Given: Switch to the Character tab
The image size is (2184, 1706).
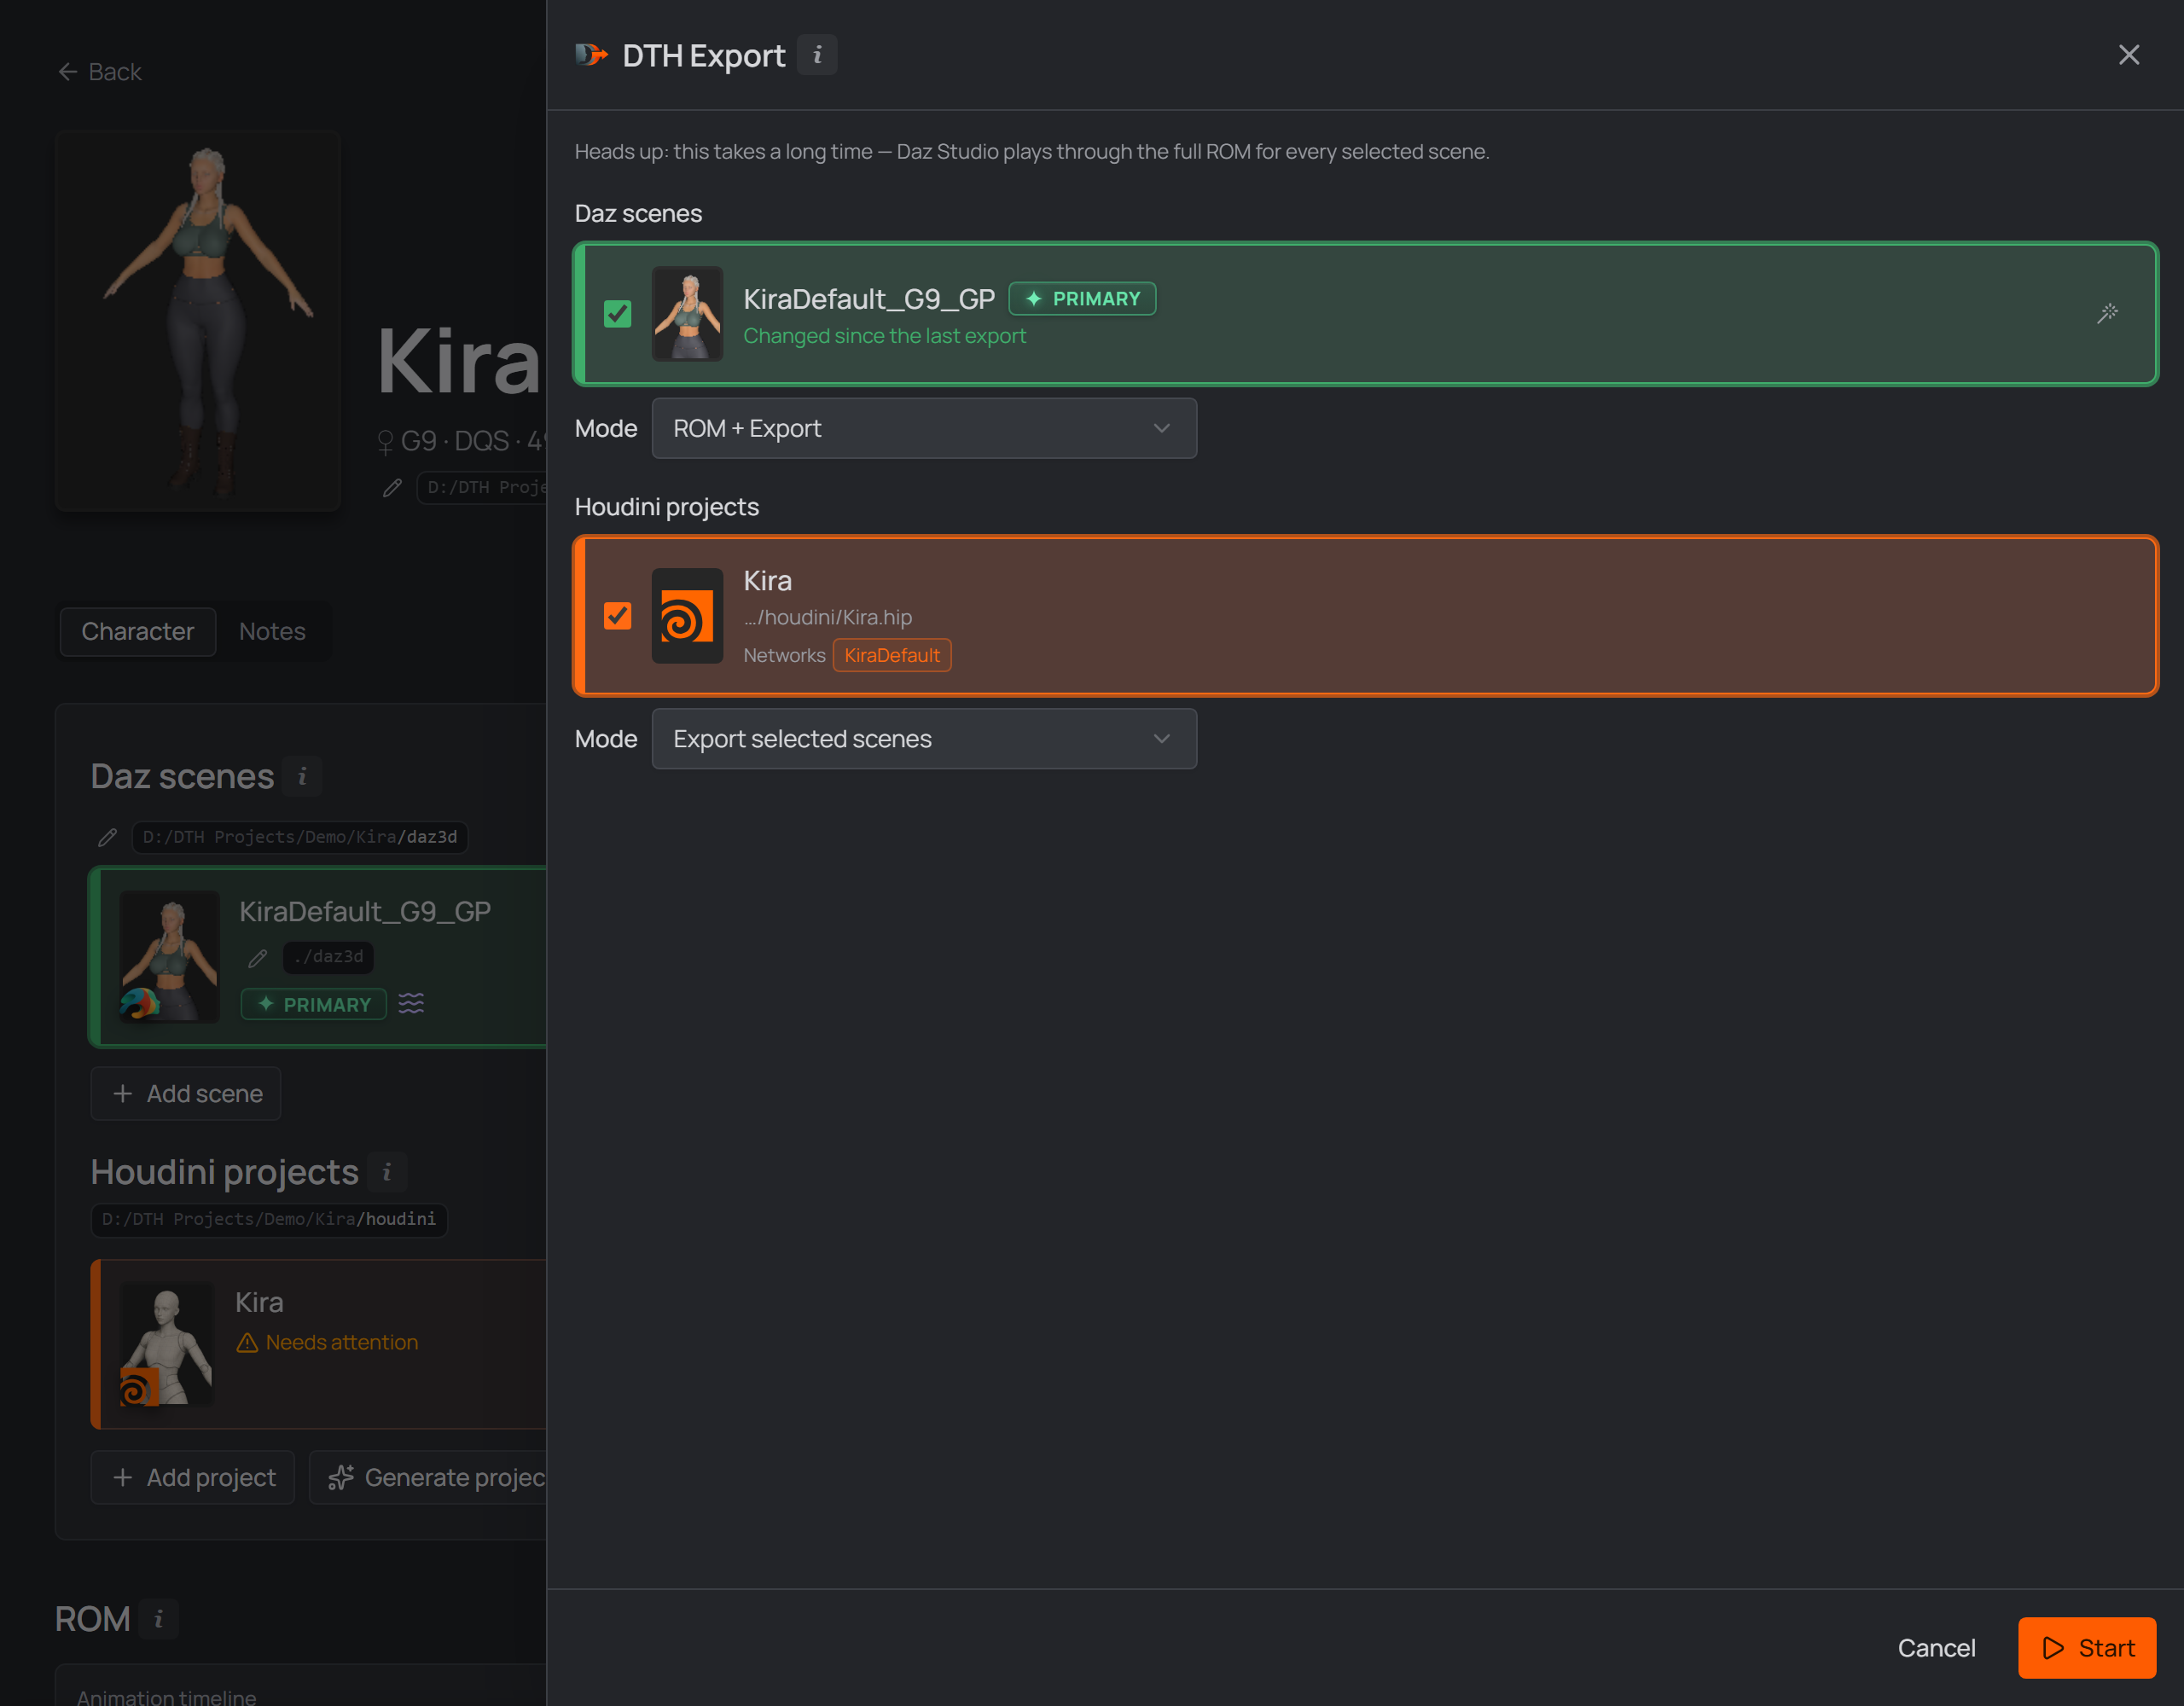Looking at the screenshot, I should (138, 632).
